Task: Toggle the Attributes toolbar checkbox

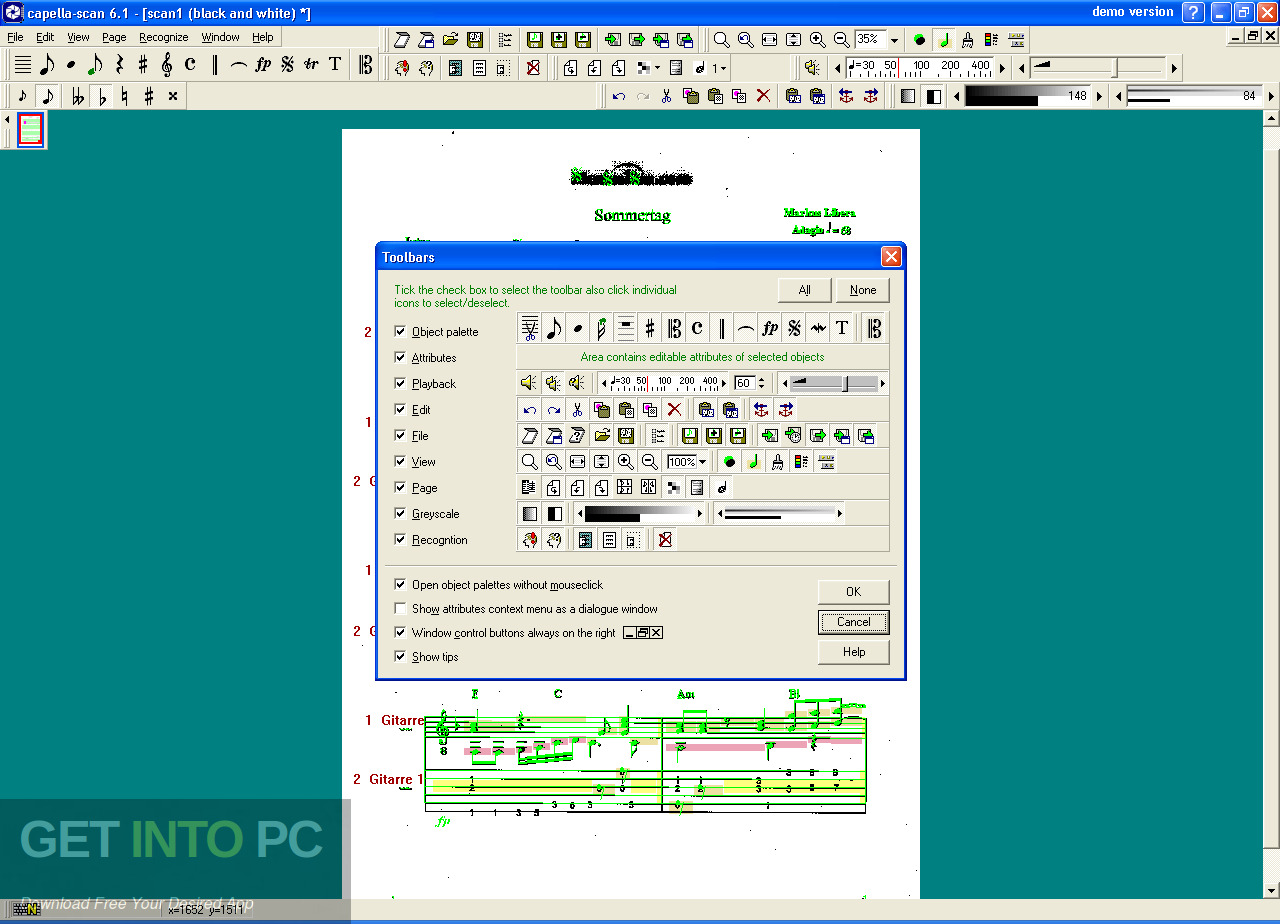Action: 401,357
